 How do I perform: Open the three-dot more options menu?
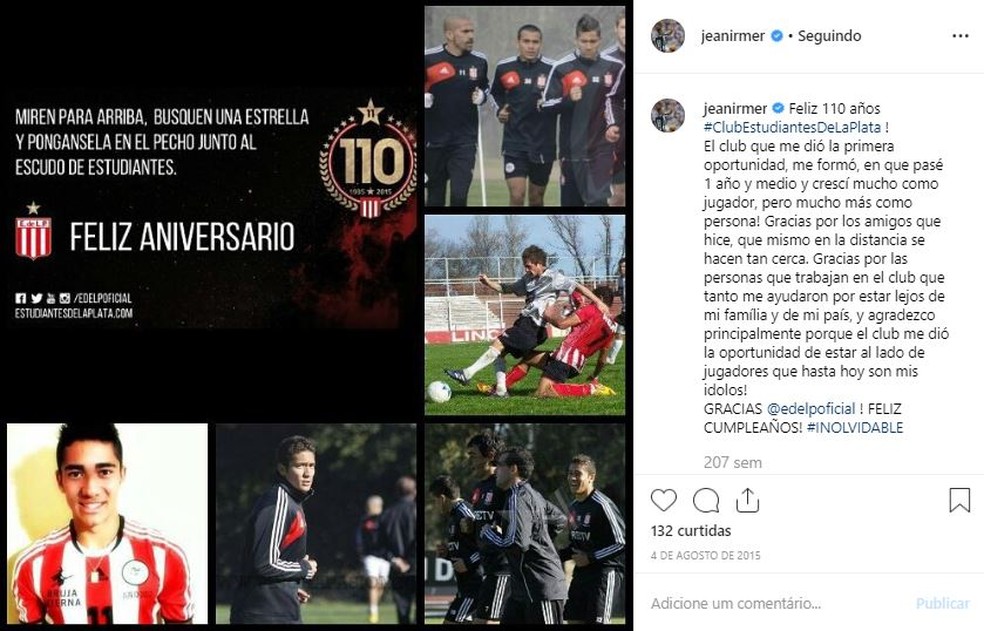[x=960, y=36]
